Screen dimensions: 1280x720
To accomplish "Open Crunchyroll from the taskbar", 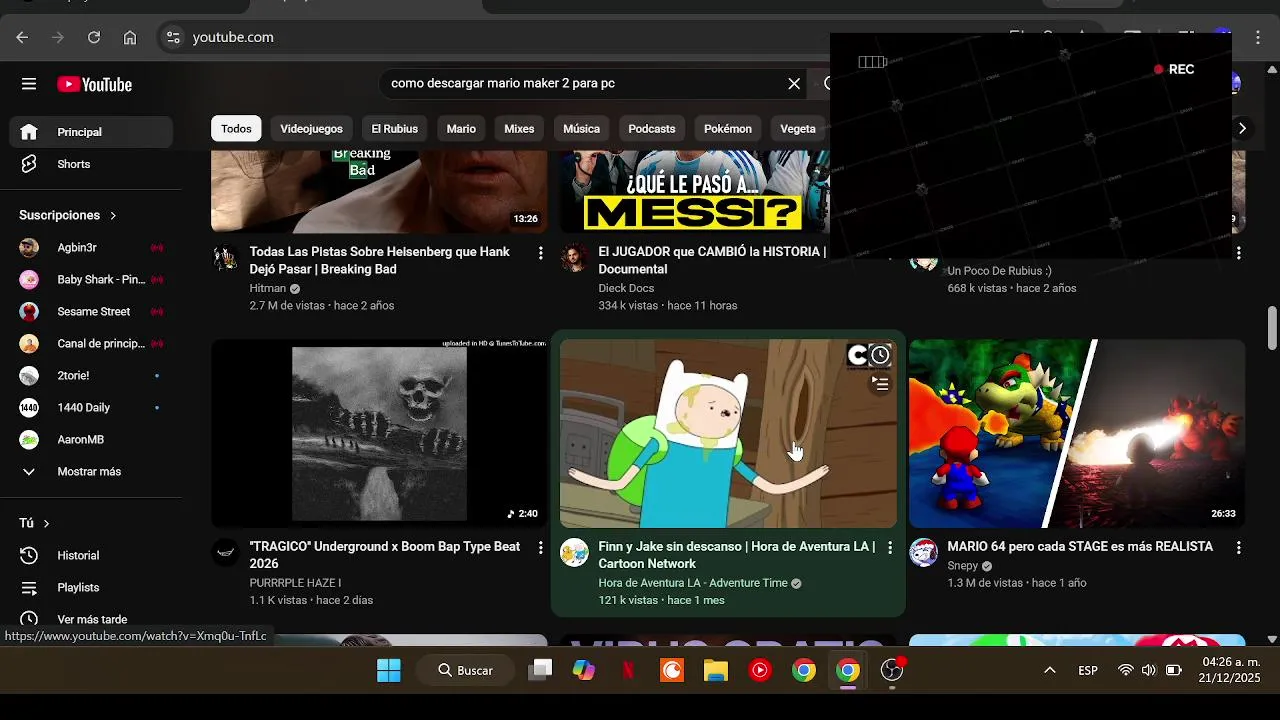I will tap(672, 670).
